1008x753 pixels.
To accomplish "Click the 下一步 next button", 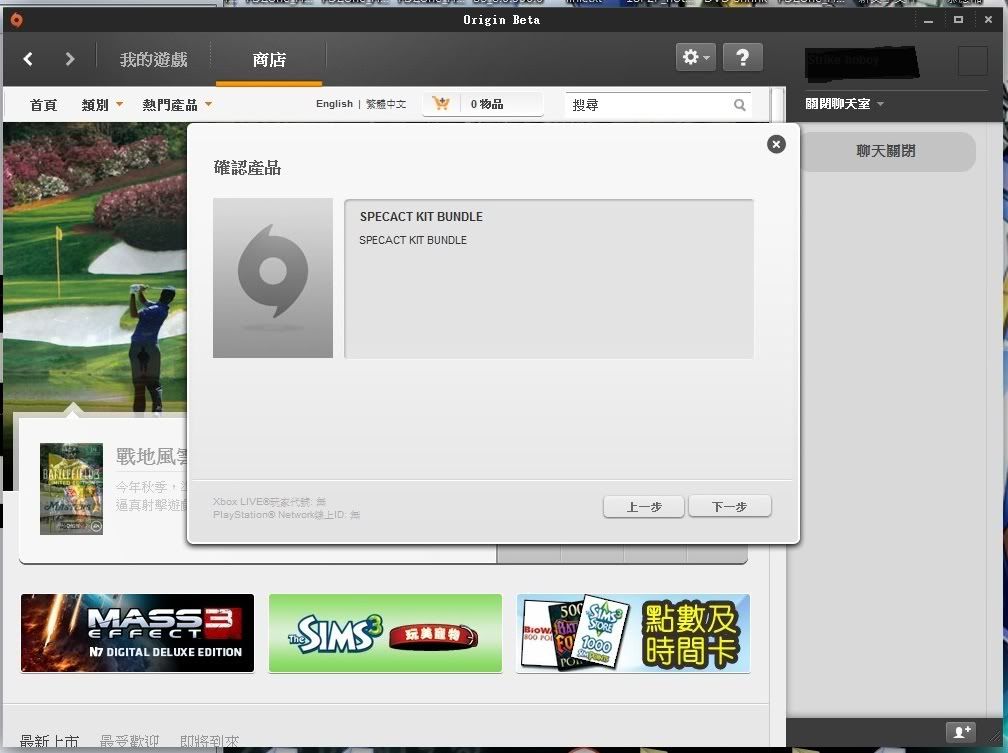I will (x=729, y=507).
